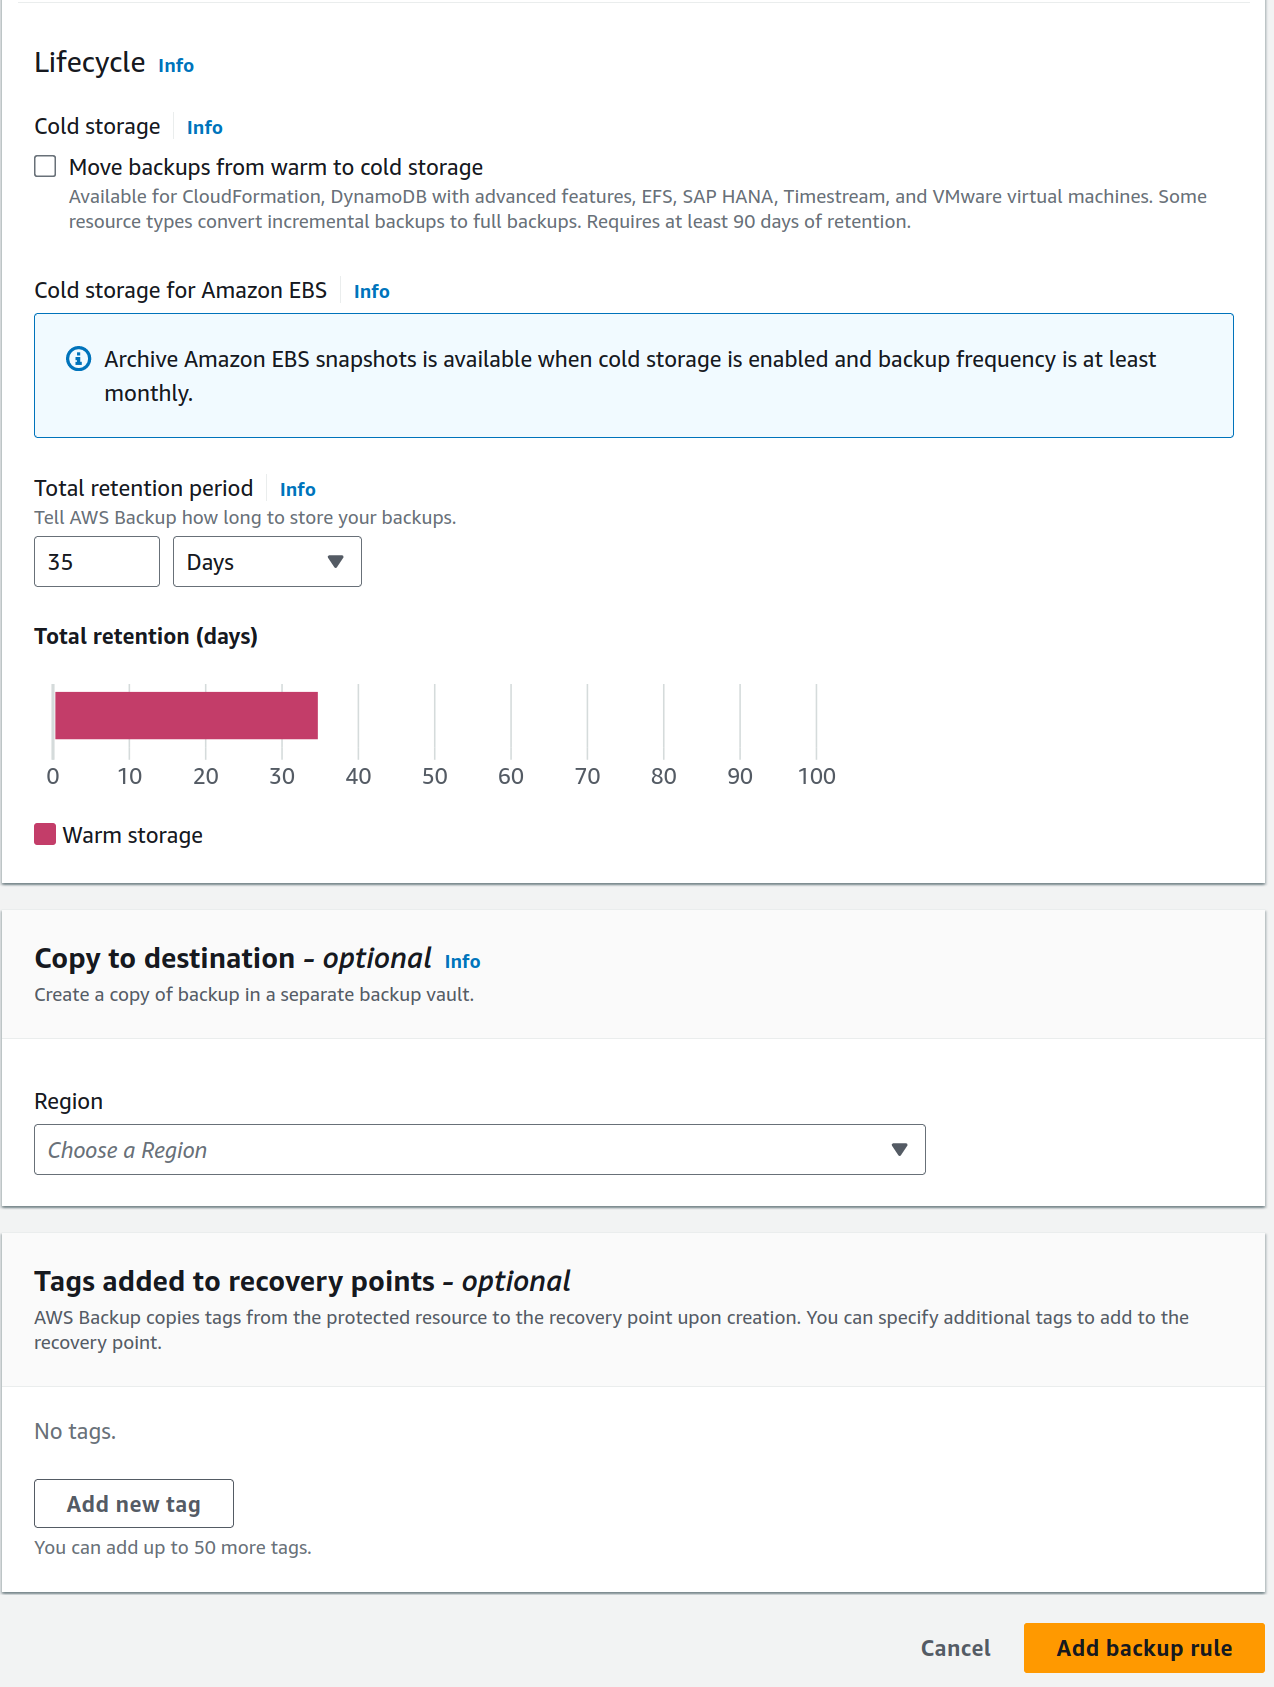The width and height of the screenshot is (1274, 1687).
Task: Click the info circle icon in EBS alert
Action: [x=78, y=359]
